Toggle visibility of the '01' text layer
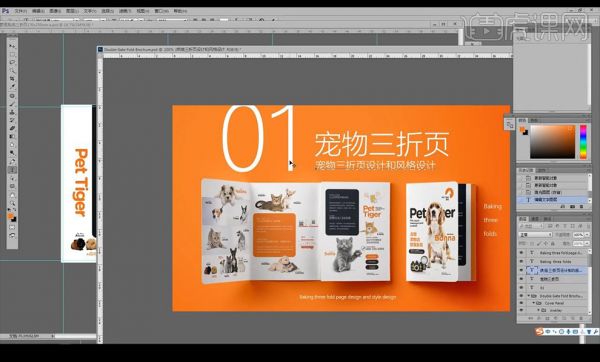Screen dimensions: 600x362 pos(521,287)
